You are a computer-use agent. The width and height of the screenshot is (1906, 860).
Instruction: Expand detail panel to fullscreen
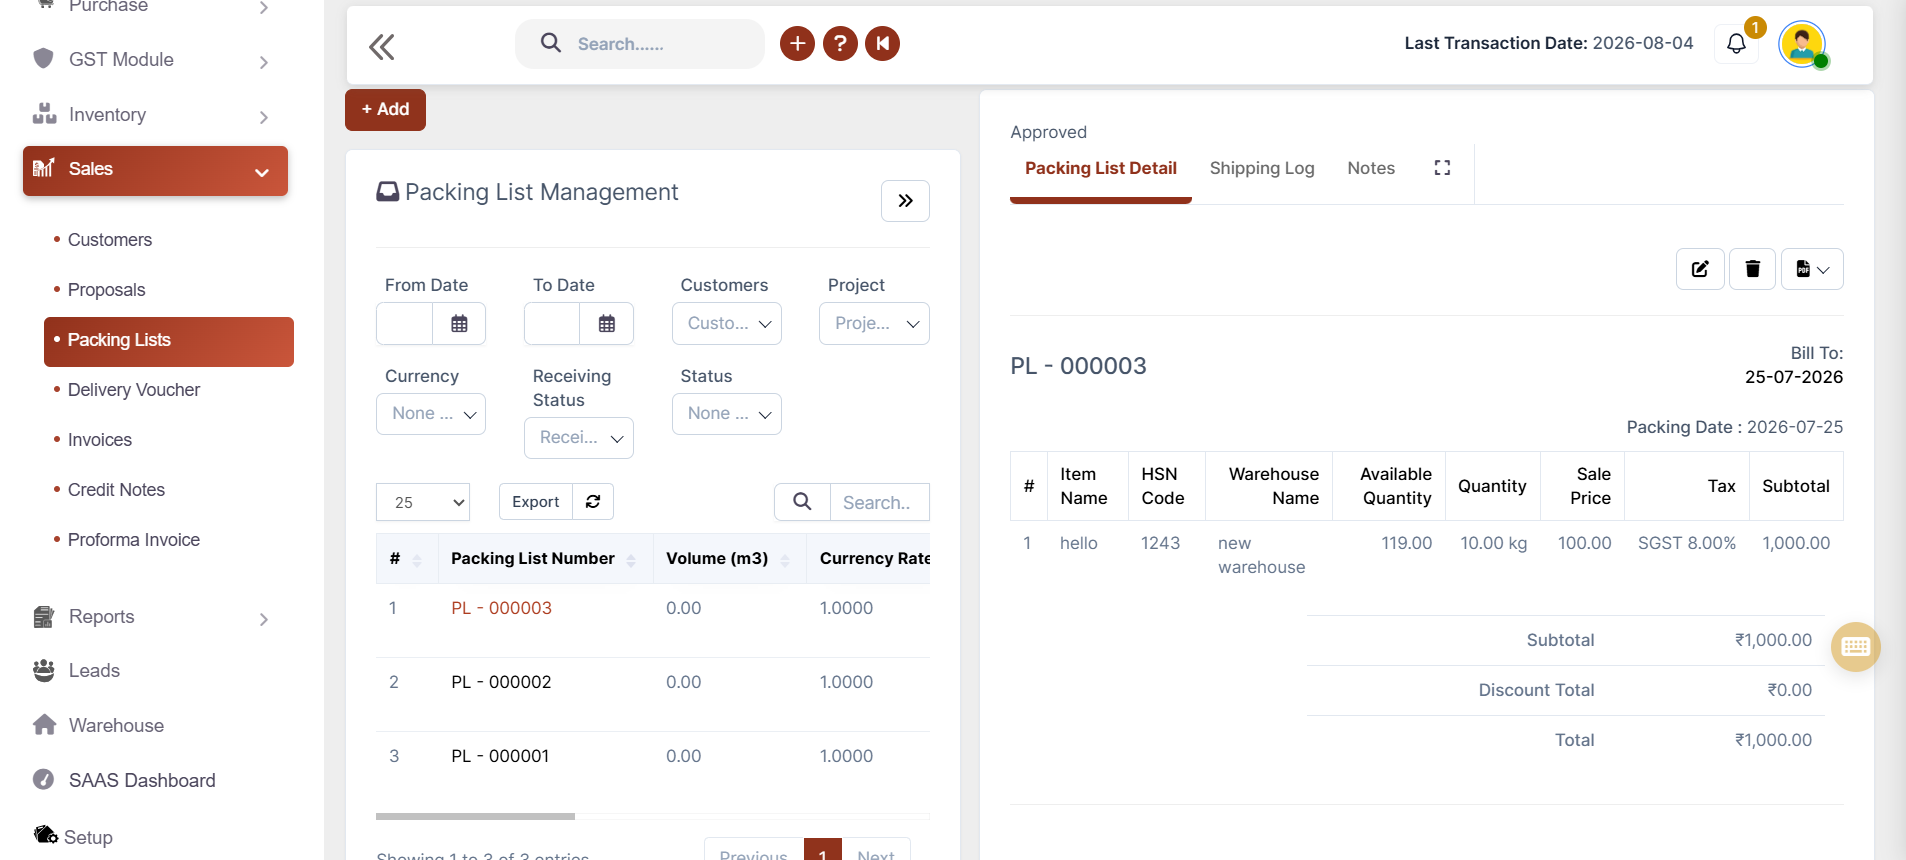pyautogui.click(x=1442, y=168)
